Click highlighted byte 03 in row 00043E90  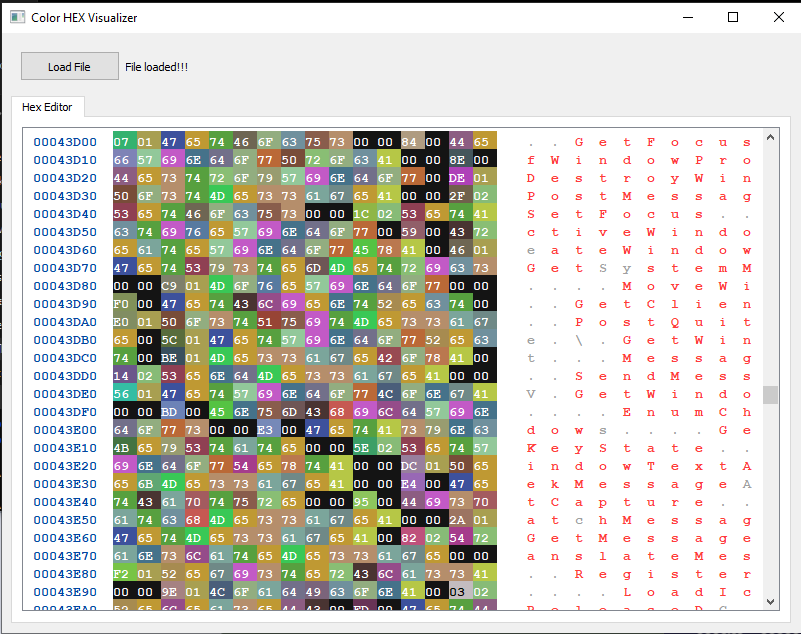tap(461, 592)
